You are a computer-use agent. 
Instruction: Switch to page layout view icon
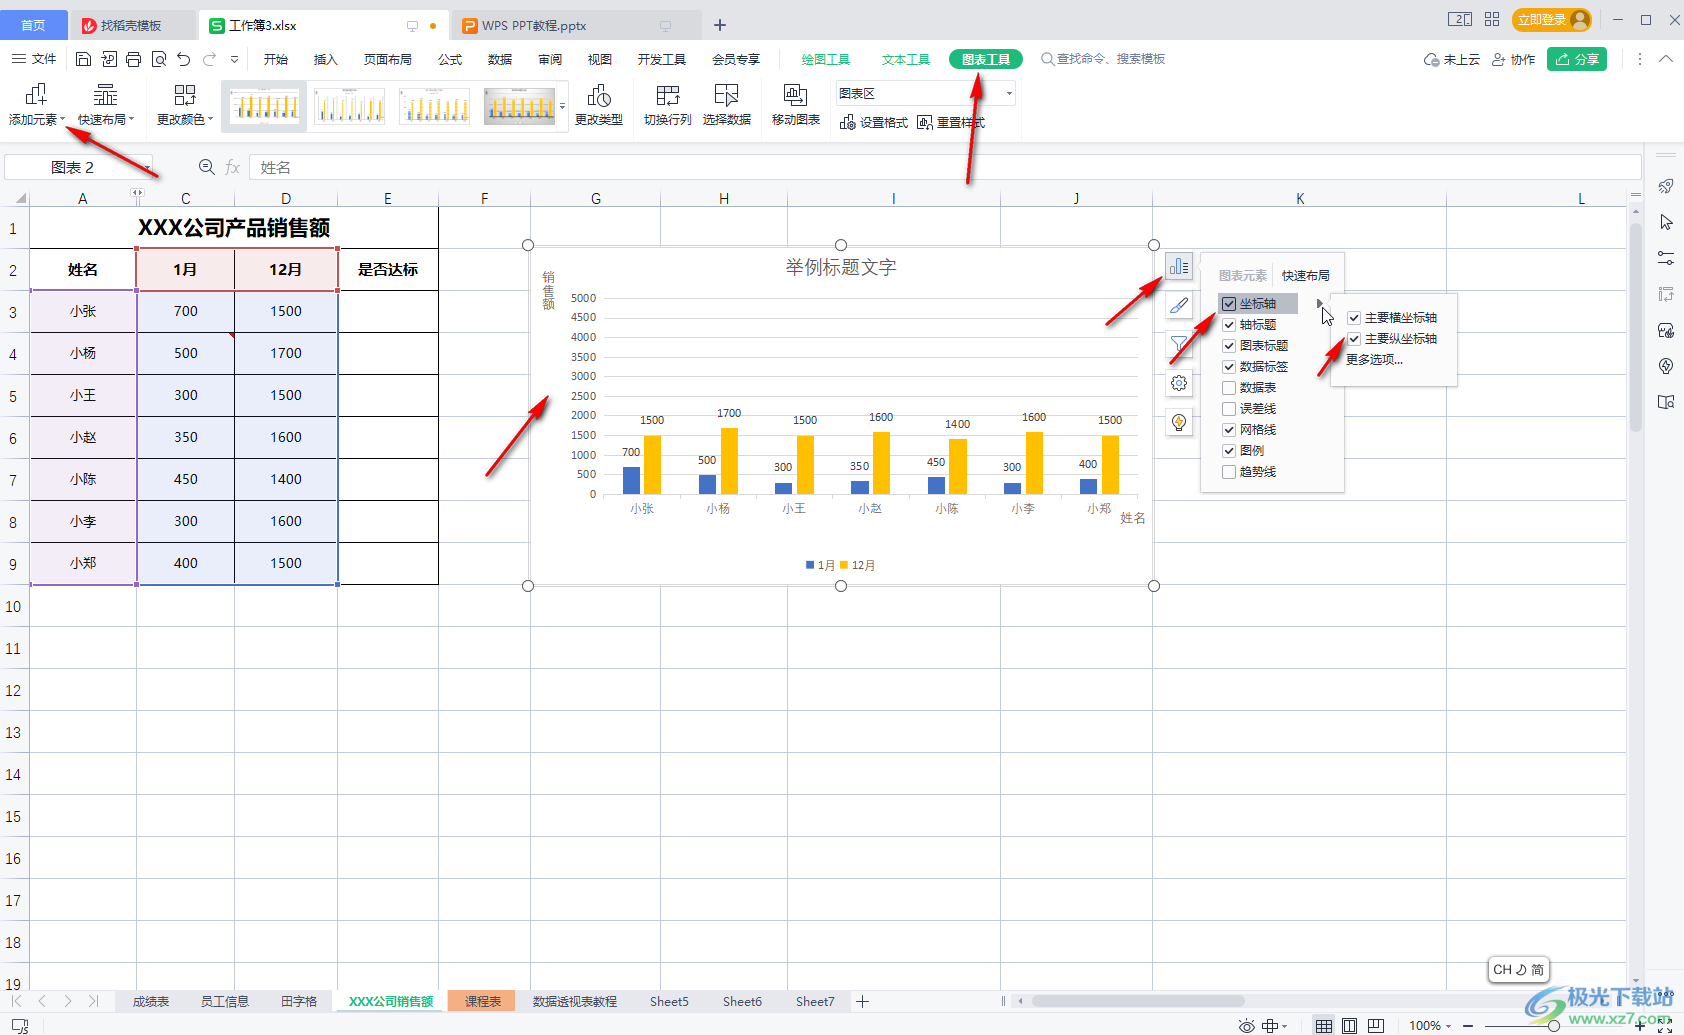1349,1025
